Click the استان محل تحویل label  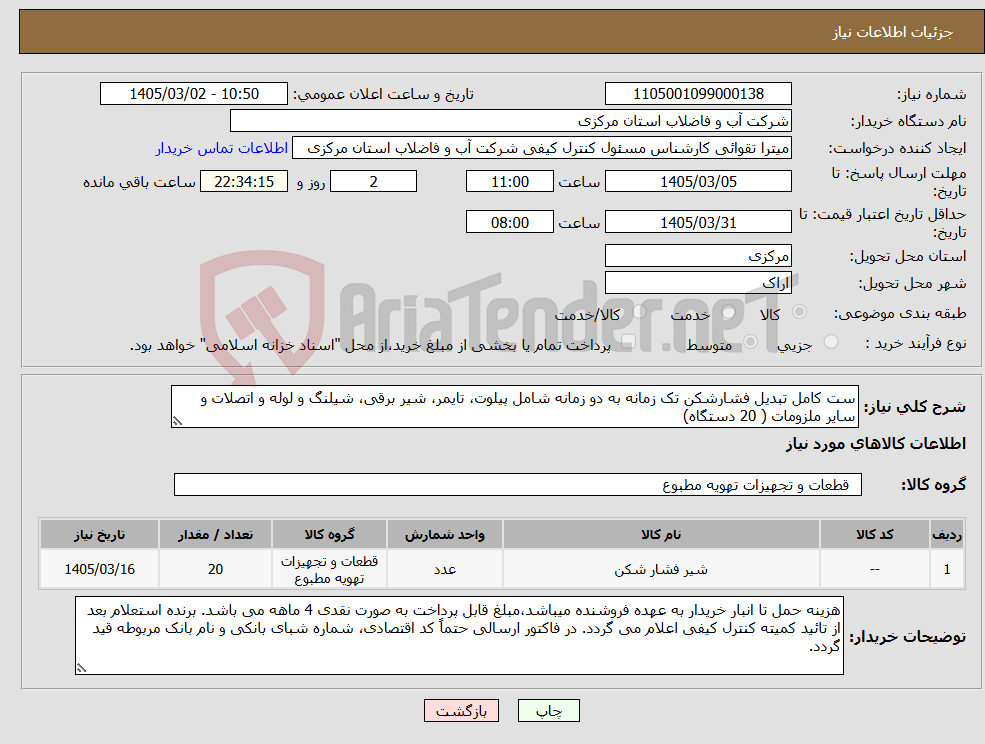(x=908, y=256)
